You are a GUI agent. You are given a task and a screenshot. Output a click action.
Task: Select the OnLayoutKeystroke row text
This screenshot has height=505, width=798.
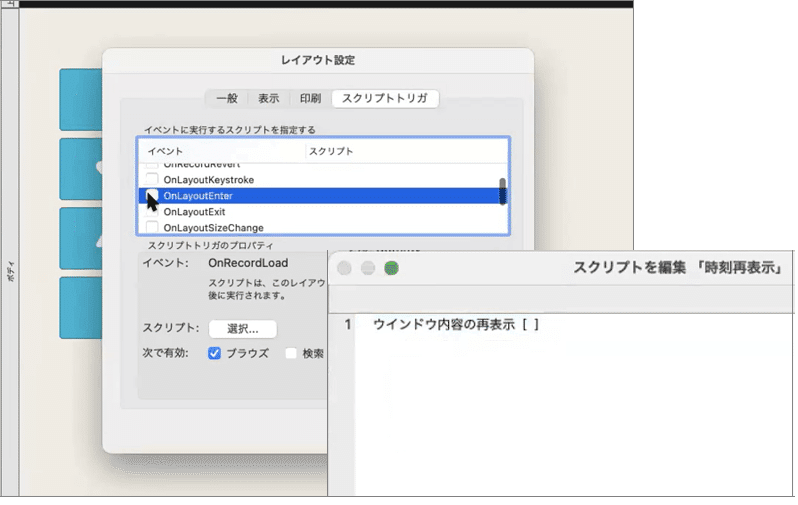(209, 180)
